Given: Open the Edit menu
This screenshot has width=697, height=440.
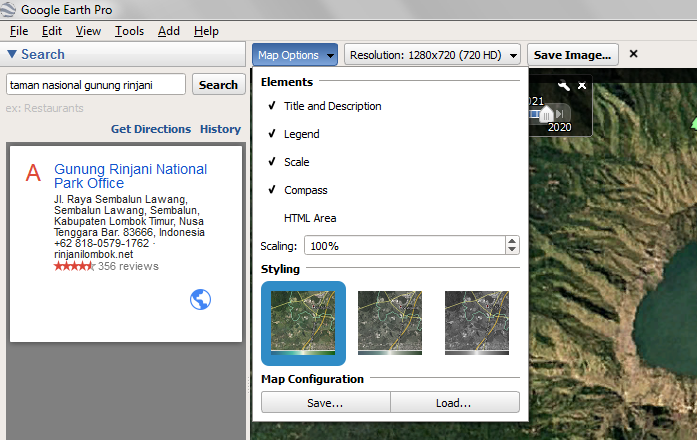Looking at the screenshot, I should tap(52, 31).
